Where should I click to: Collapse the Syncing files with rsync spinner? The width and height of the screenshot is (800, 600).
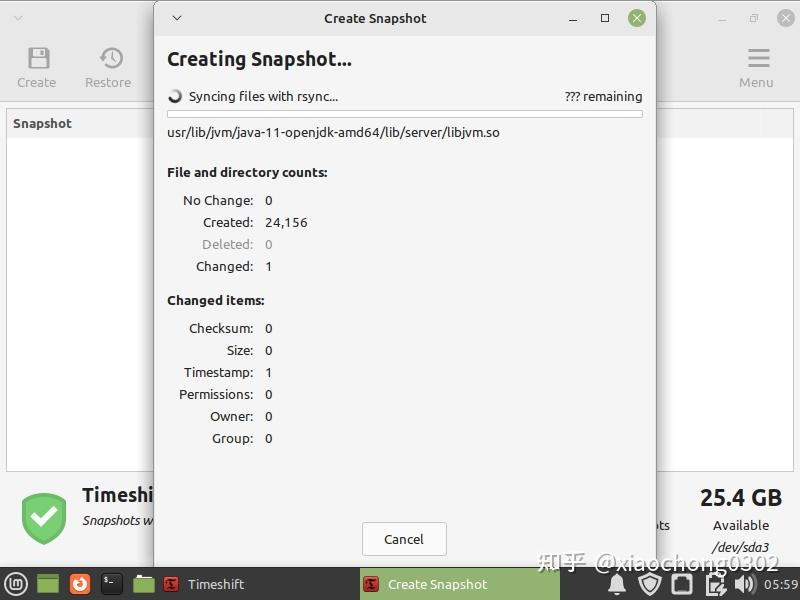pyautogui.click(x=173, y=96)
